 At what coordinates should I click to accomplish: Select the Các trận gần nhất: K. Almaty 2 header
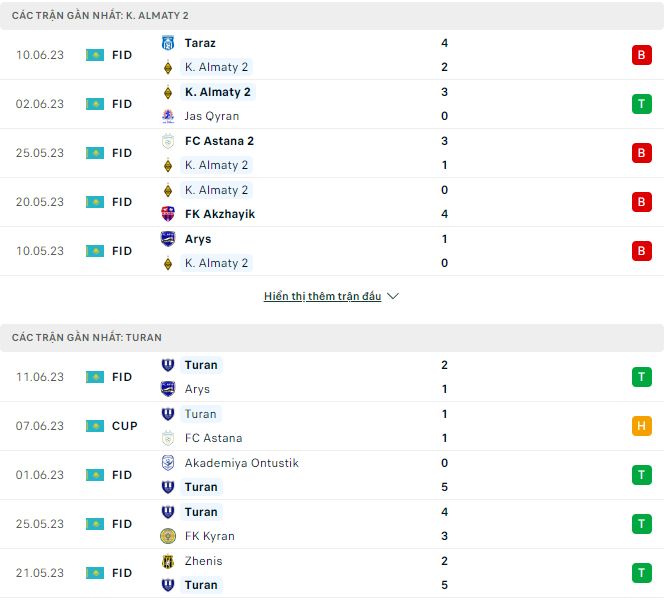[100, 16]
